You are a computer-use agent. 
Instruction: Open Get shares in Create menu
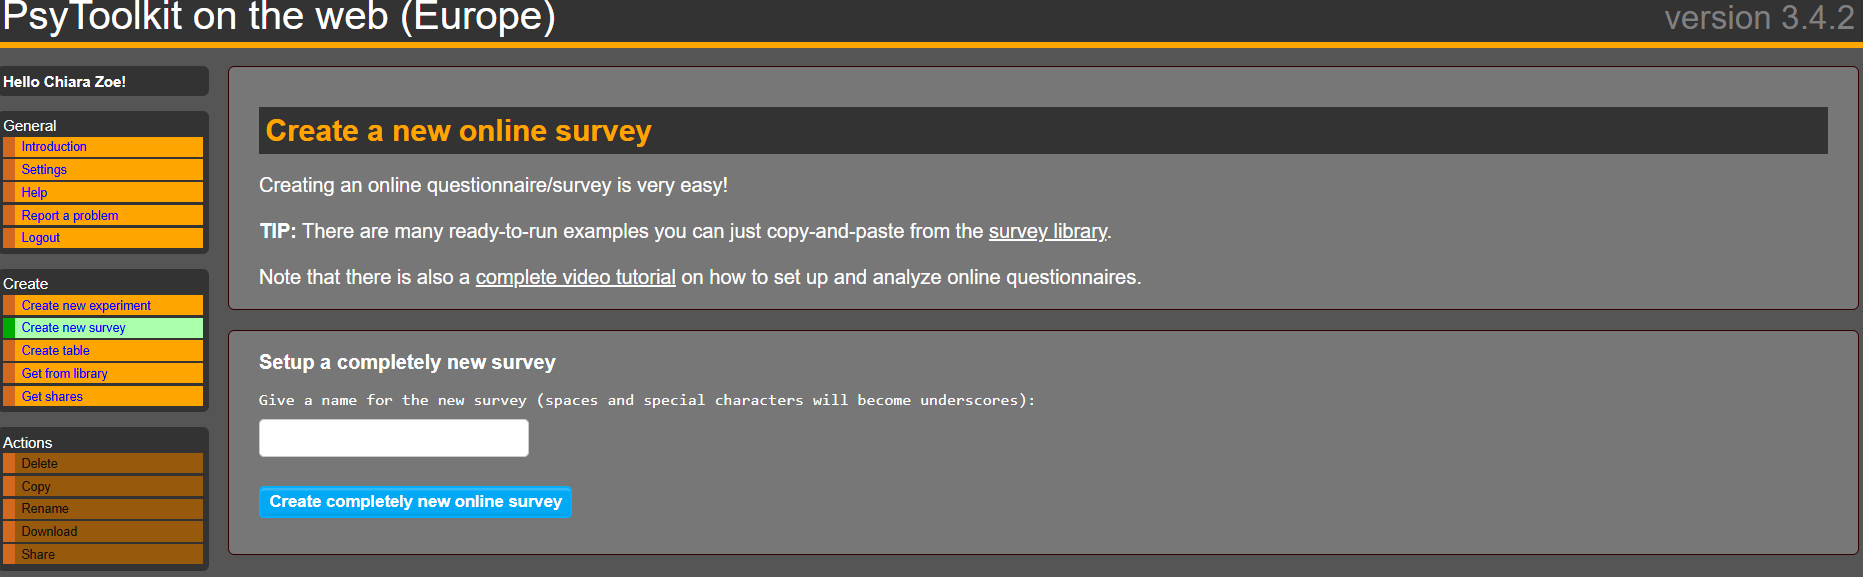tap(52, 397)
